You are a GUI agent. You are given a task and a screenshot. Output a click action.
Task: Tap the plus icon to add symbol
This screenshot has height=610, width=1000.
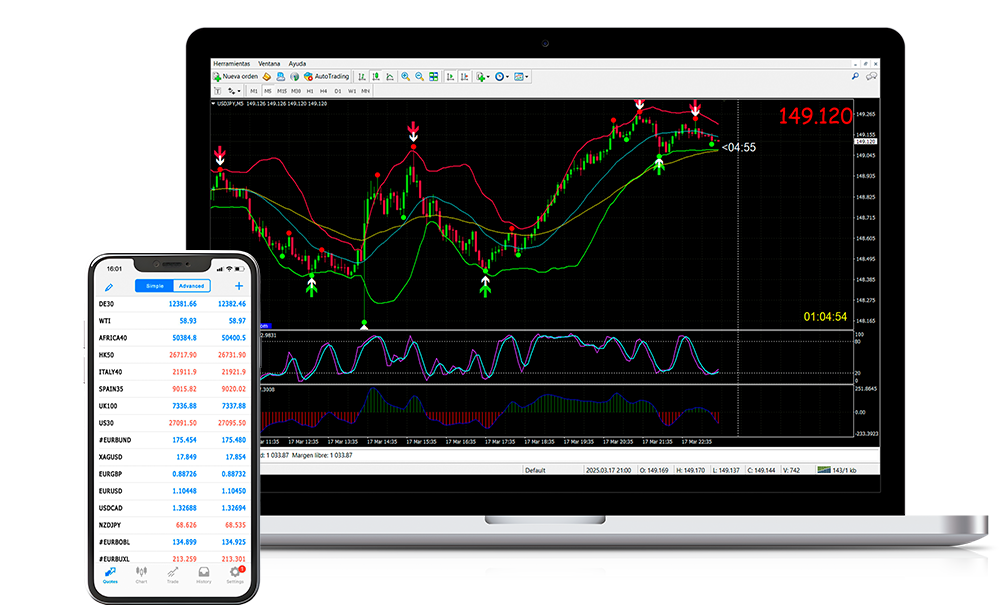238,286
